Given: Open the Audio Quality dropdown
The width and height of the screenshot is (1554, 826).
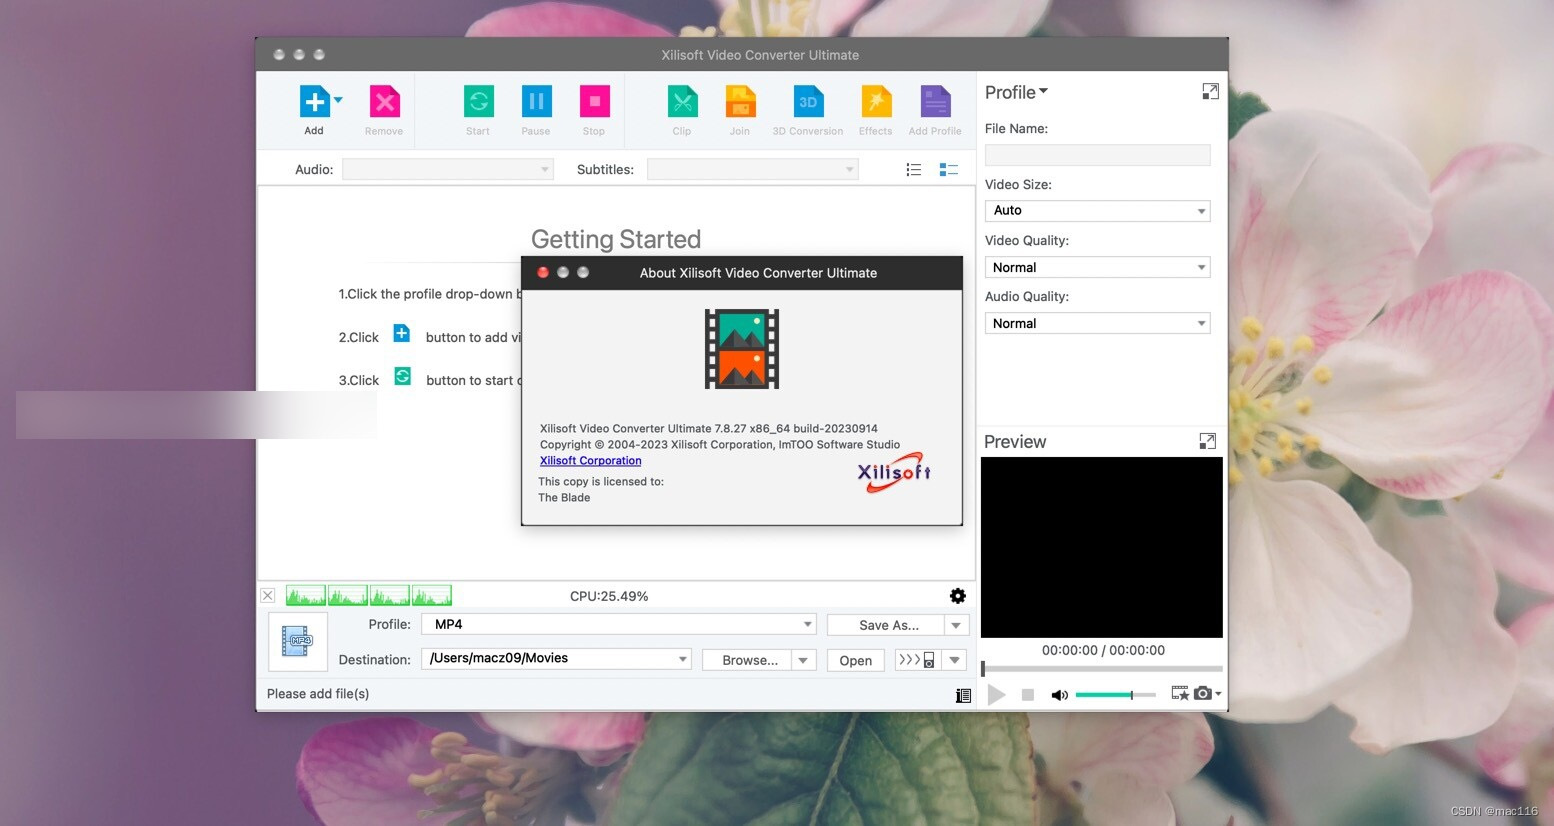Looking at the screenshot, I should tap(1097, 323).
